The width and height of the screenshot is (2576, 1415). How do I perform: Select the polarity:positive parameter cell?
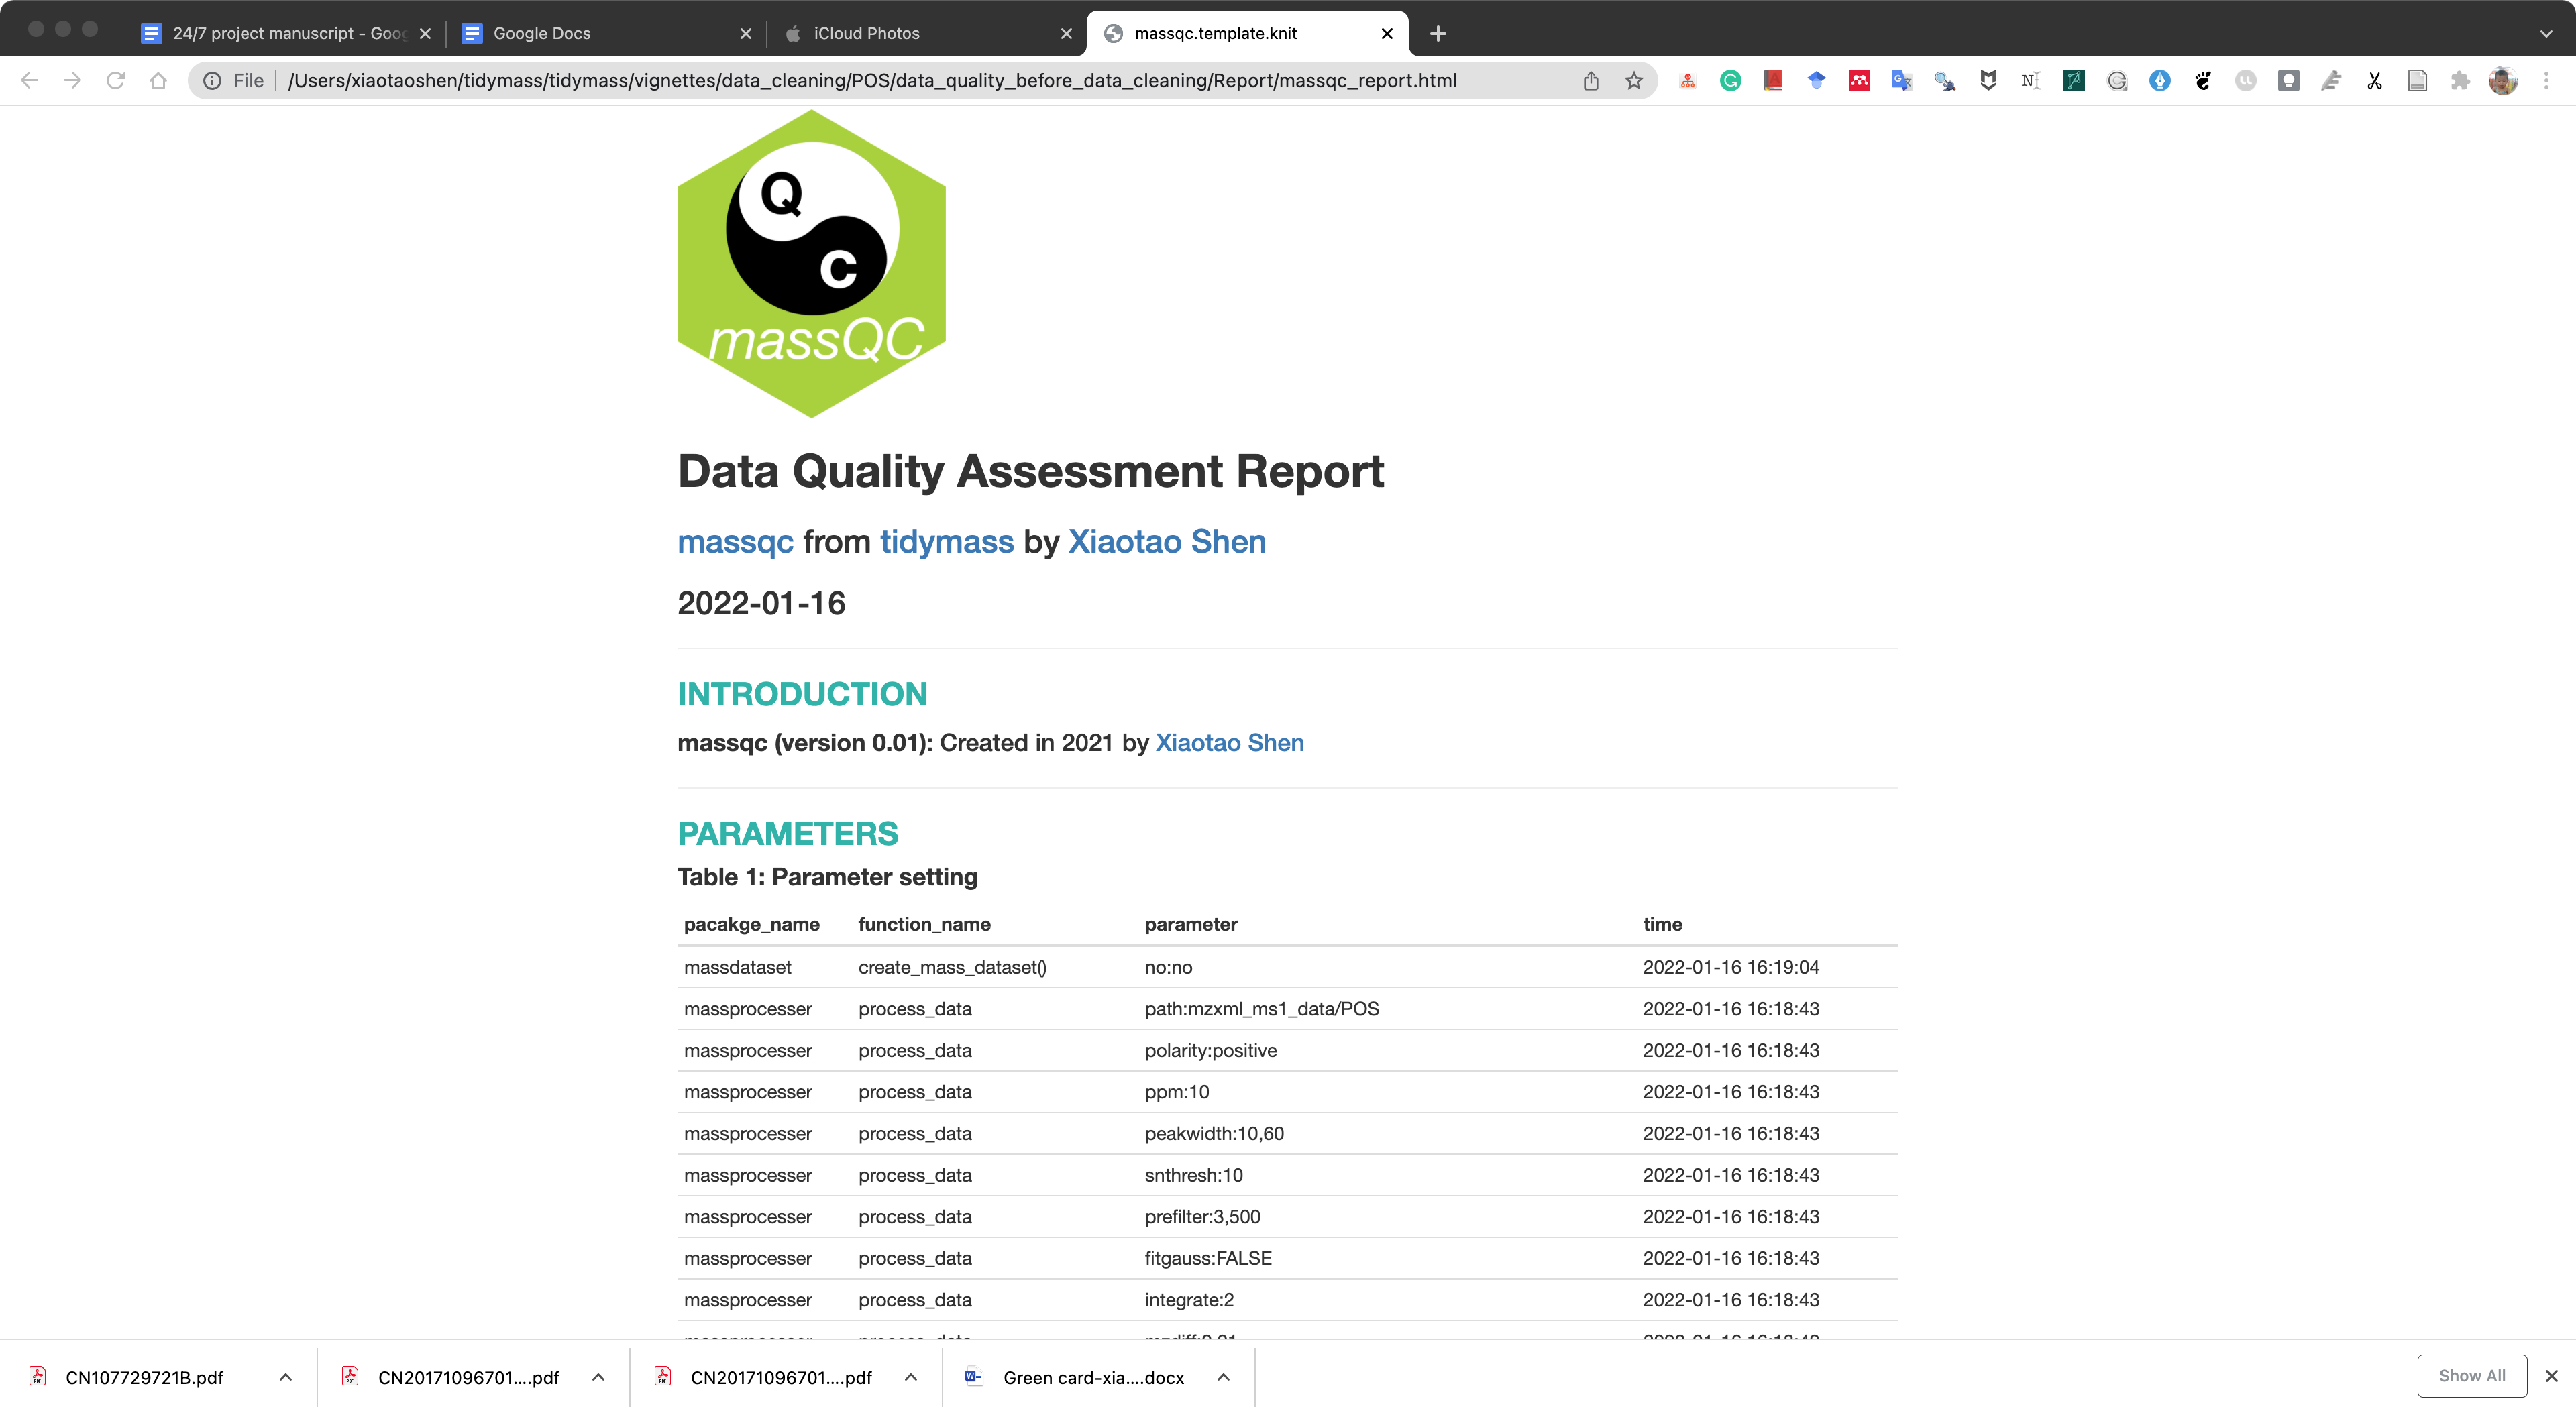click(x=1210, y=1050)
